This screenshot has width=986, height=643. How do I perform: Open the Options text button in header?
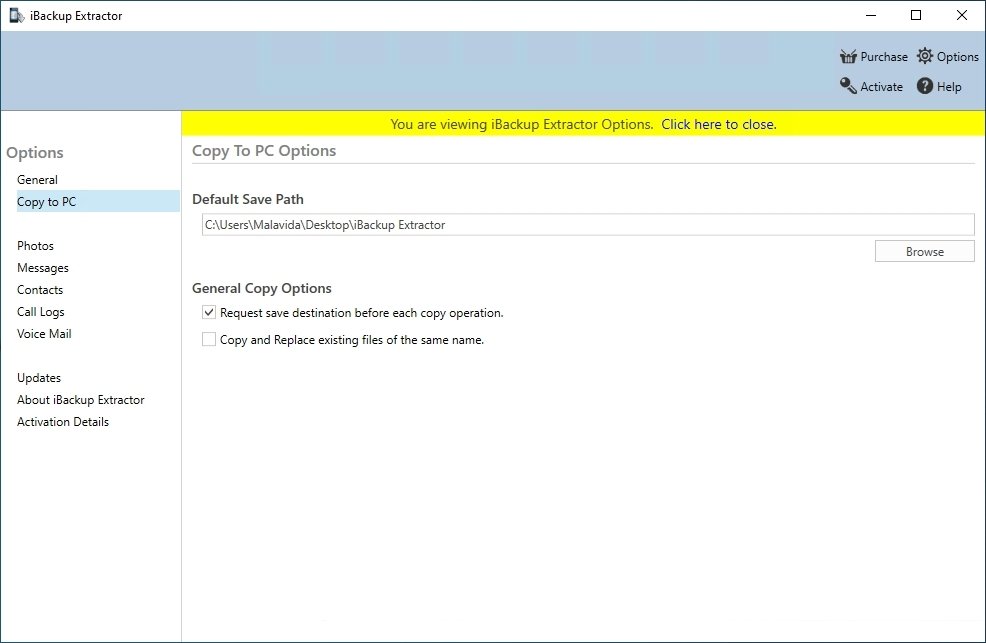[x=958, y=57]
